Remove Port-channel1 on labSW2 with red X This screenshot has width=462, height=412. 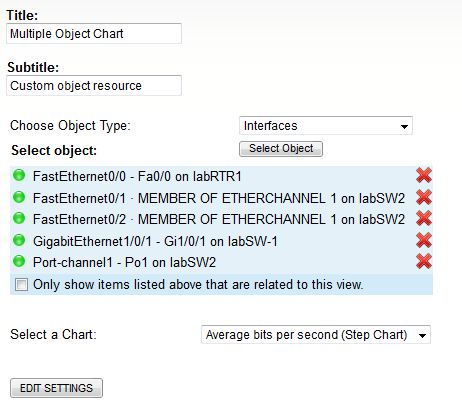pyautogui.click(x=424, y=261)
